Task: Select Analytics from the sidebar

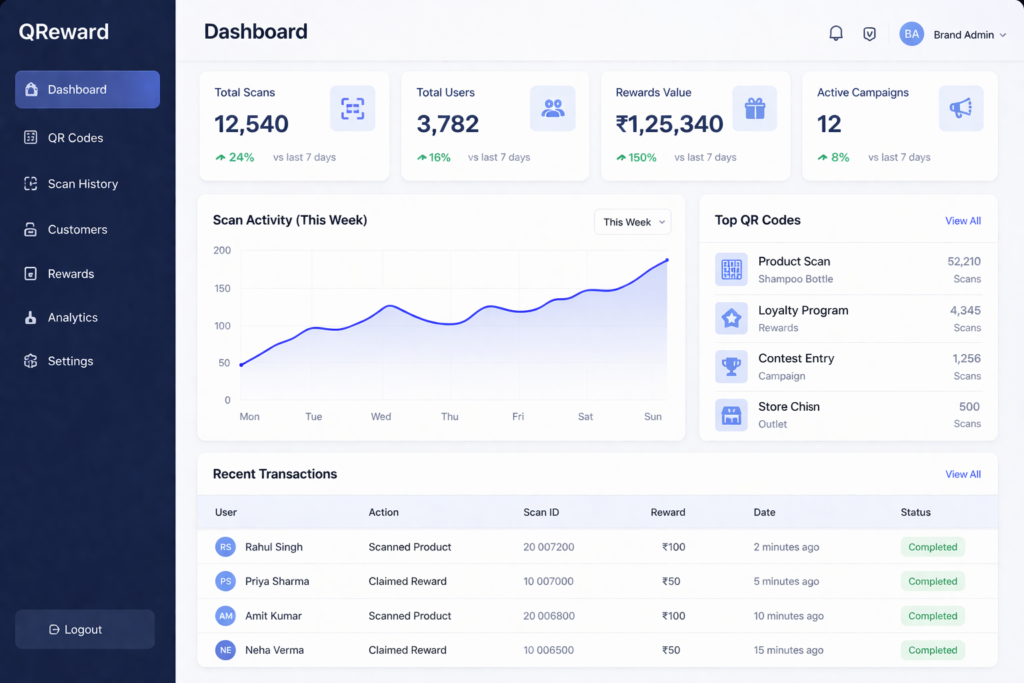Action: (x=72, y=318)
